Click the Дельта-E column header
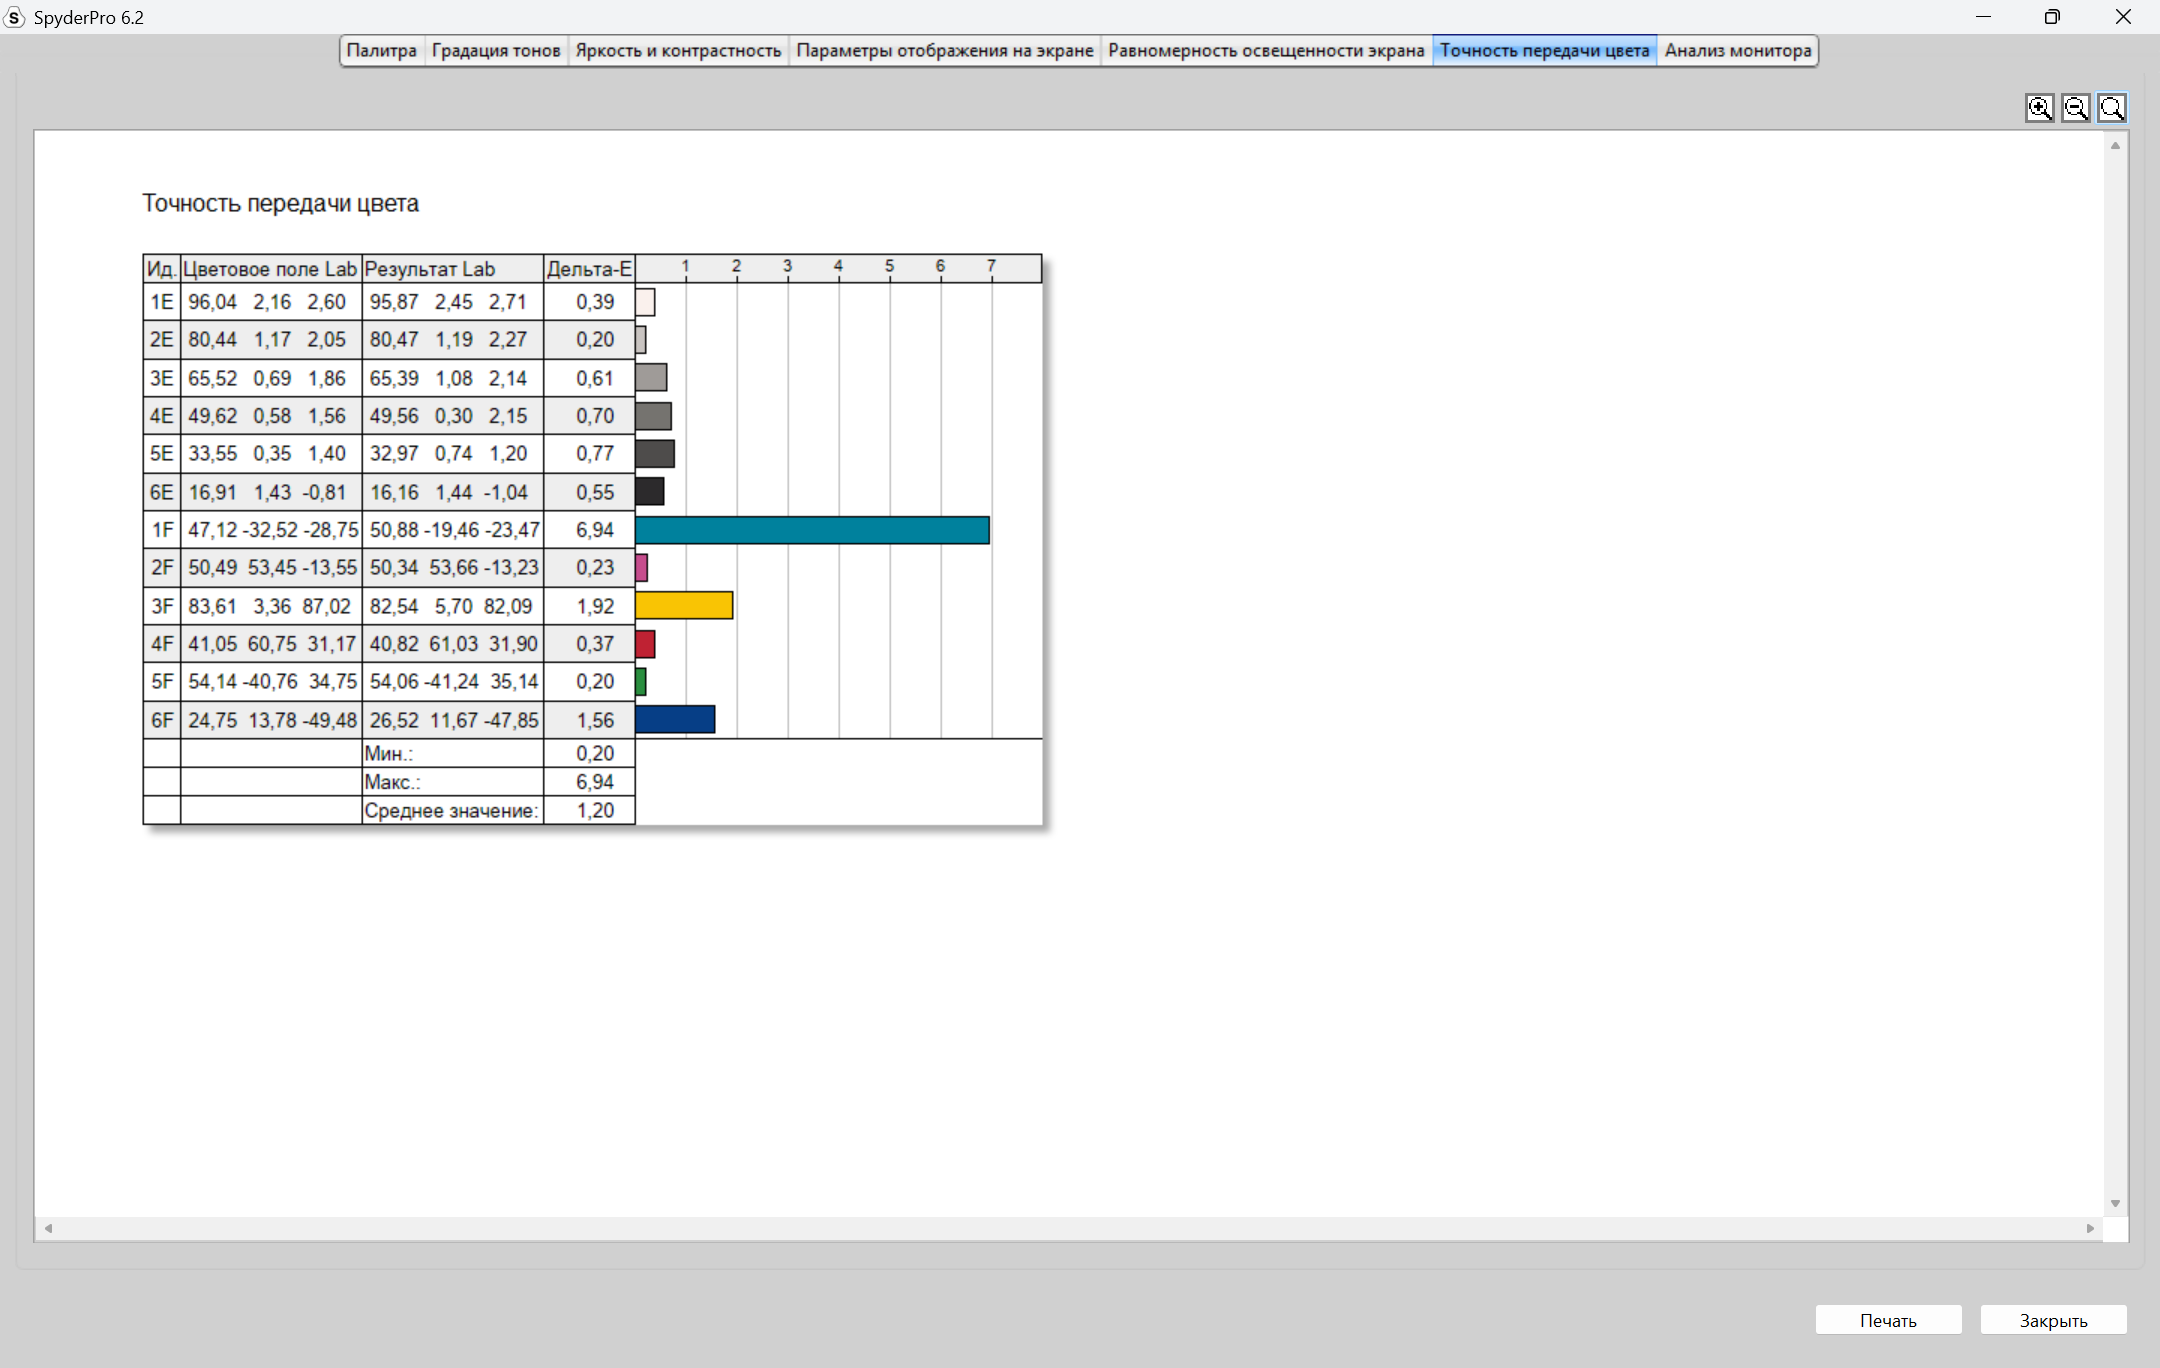The height and width of the screenshot is (1368, 2160). pyautogui.click(x=588, y=269)
